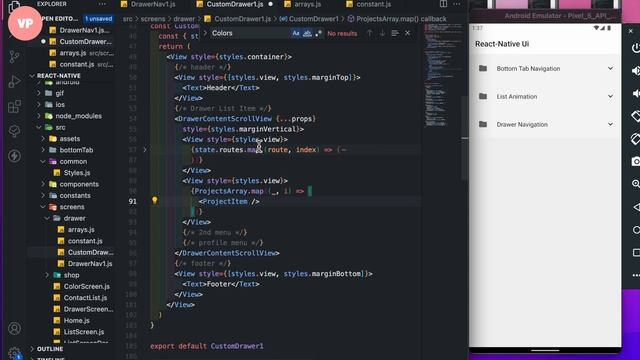Go to next match in find widget
This screenshot has height=360, width=640.
click(x=382, y=33)
